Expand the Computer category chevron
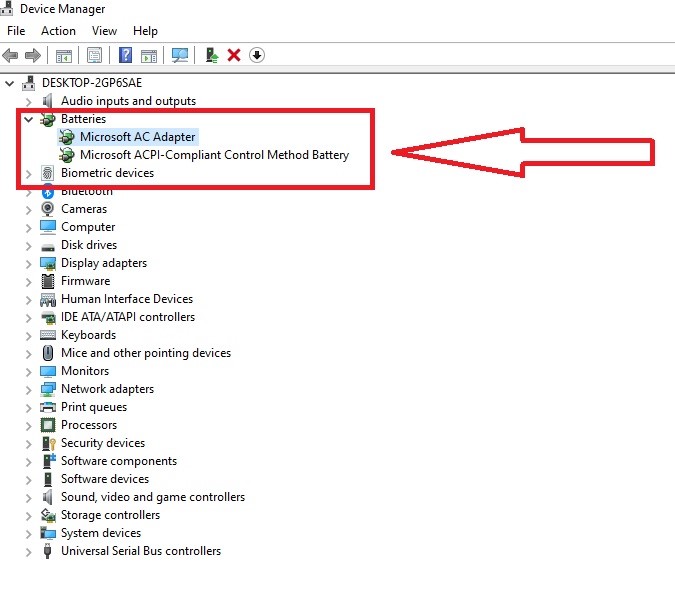The image size is (675, 590). pyautogui.click(x=29, y=228)
